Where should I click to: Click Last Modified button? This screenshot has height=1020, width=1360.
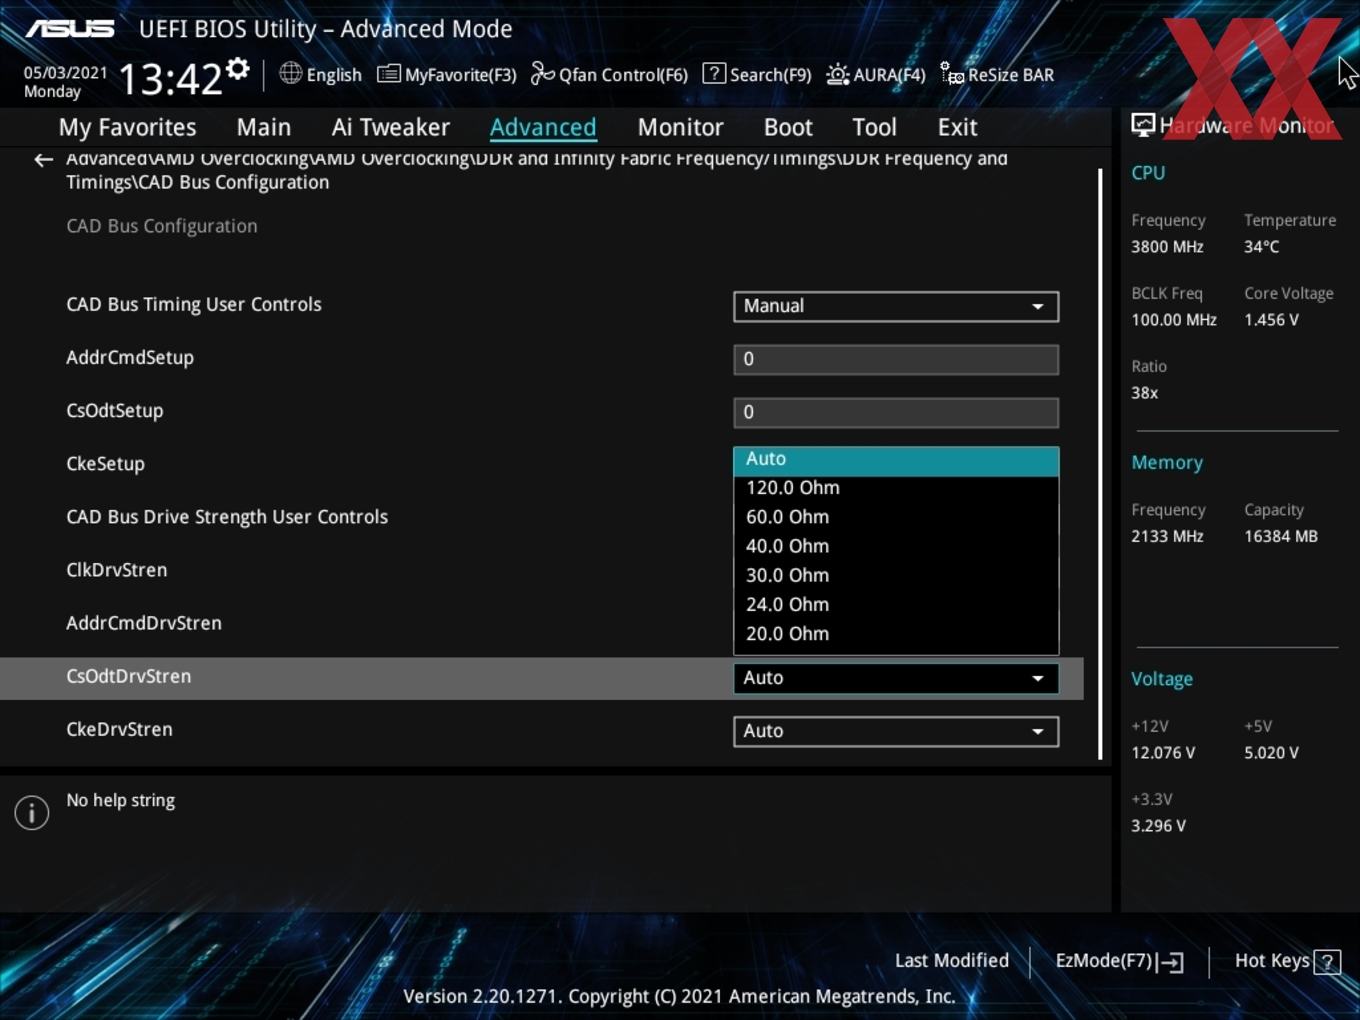coord(951,961)
